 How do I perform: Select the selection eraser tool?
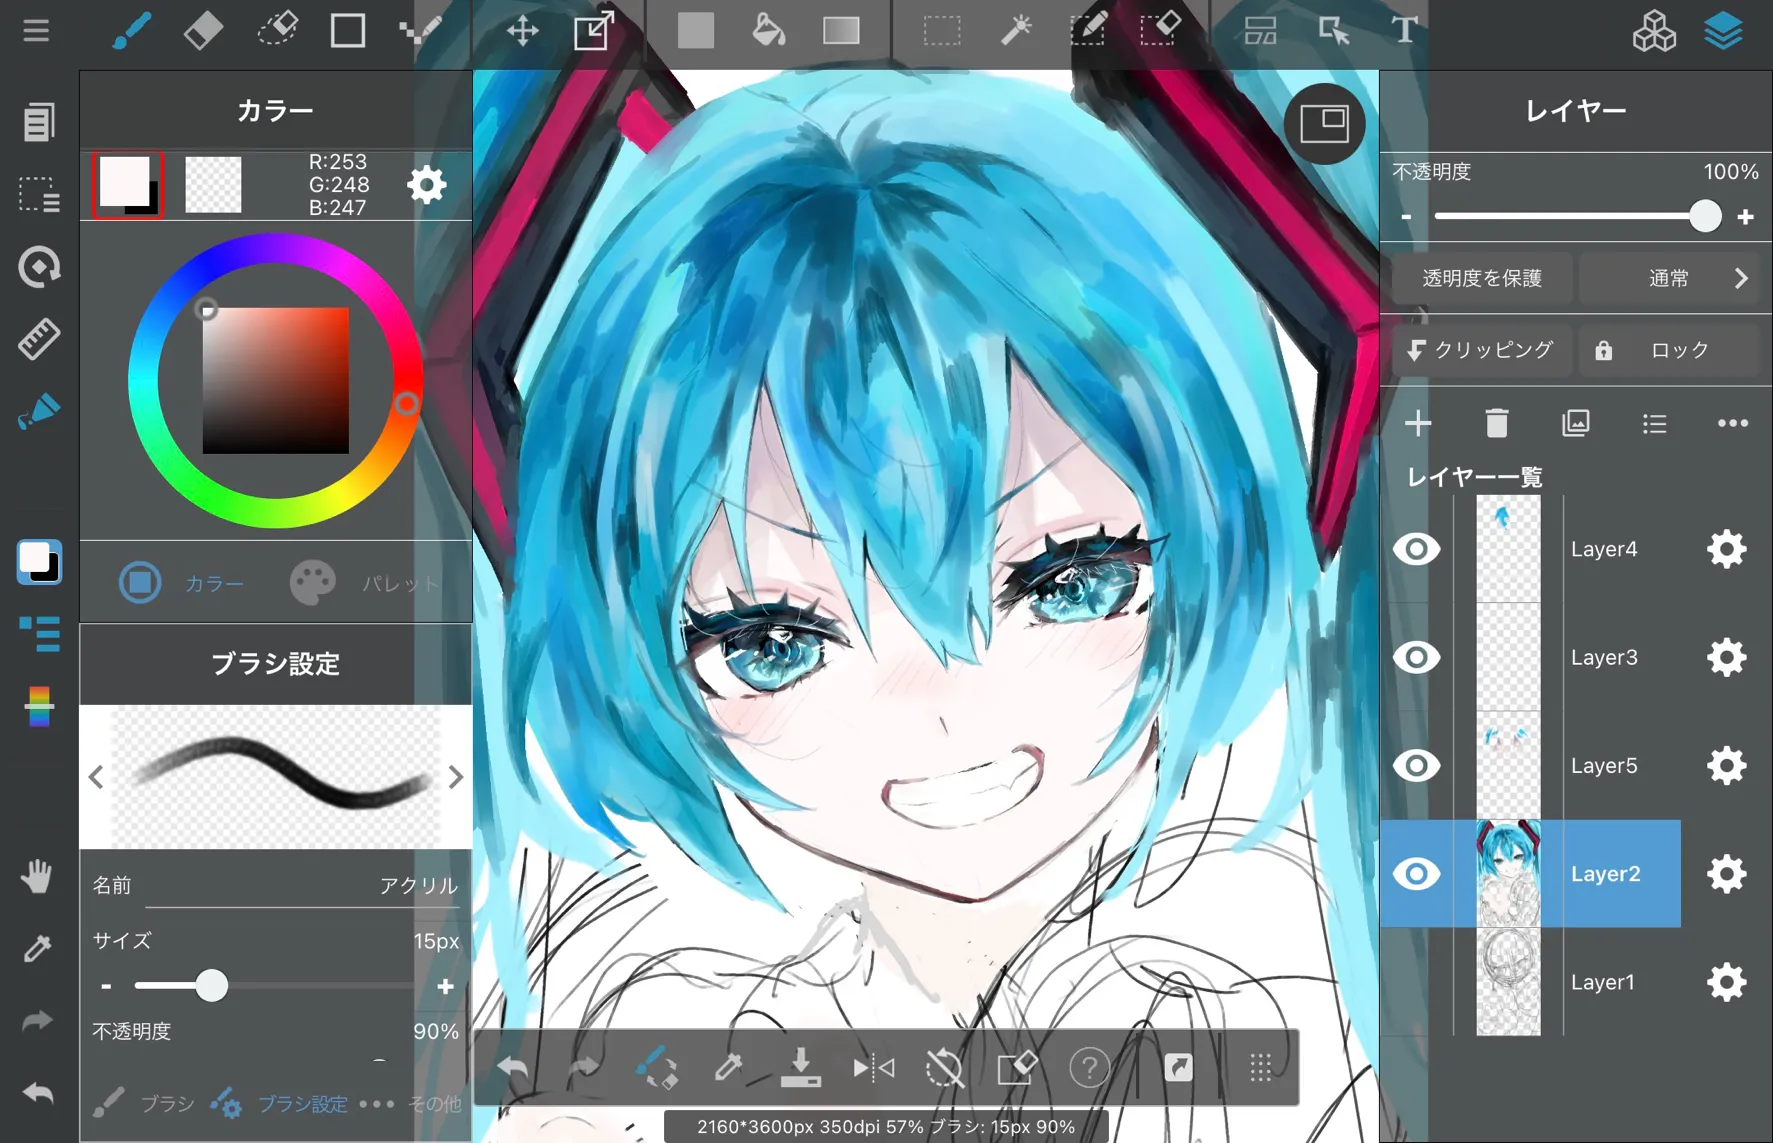pos(1160,31)
